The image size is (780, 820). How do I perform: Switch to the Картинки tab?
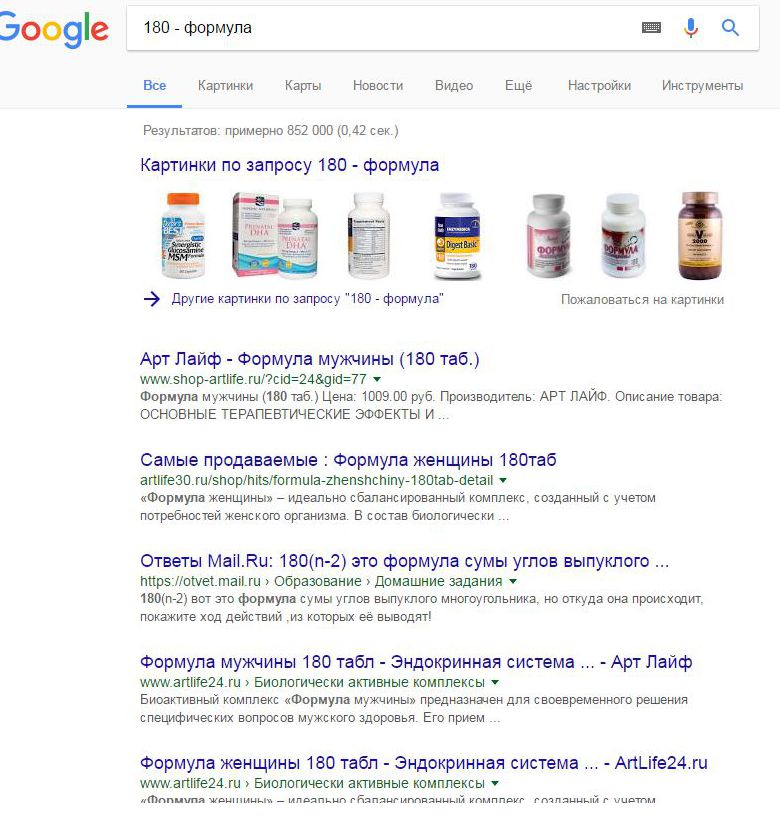click(x=225, y=86)
